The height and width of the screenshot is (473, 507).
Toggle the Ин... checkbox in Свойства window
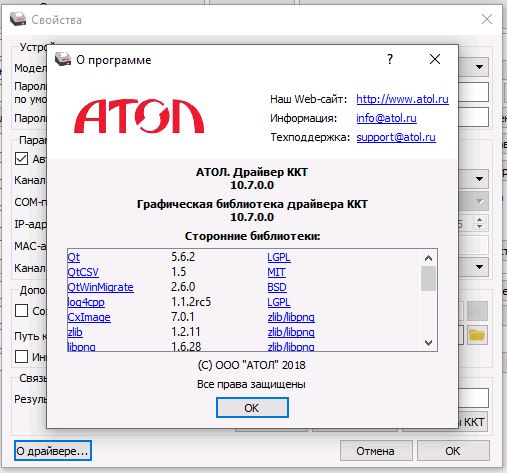click(21, 356)
